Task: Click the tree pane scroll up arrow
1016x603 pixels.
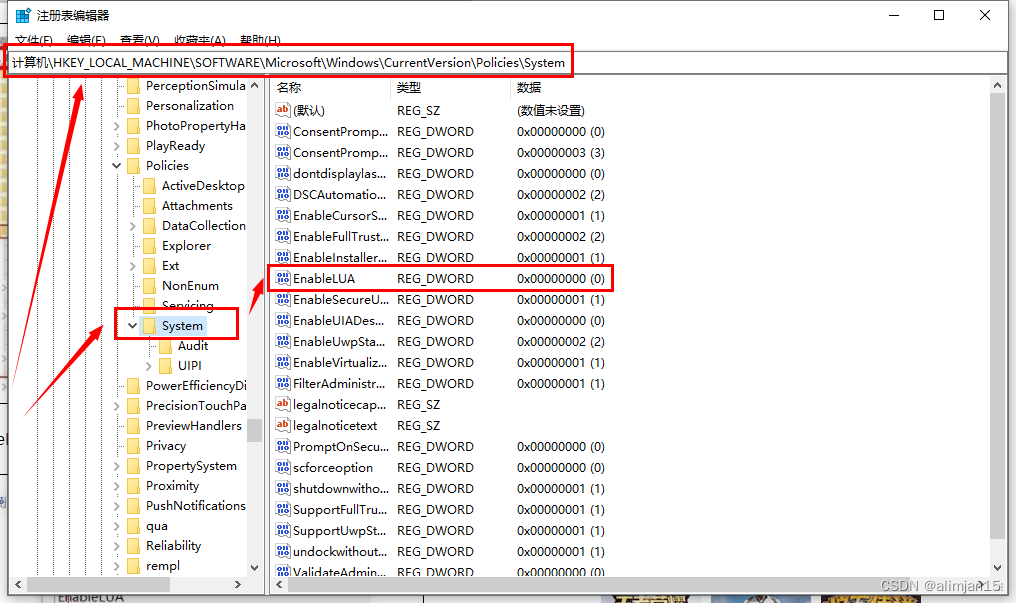Action: [255, 85]
